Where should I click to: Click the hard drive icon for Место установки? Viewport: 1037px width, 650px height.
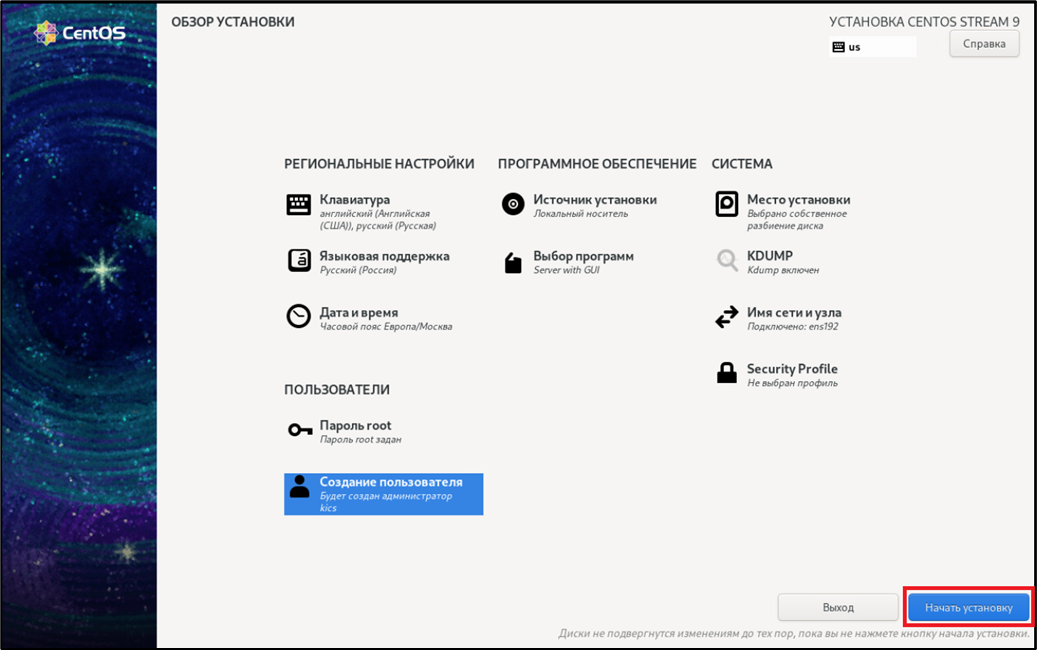pos(726,204)
